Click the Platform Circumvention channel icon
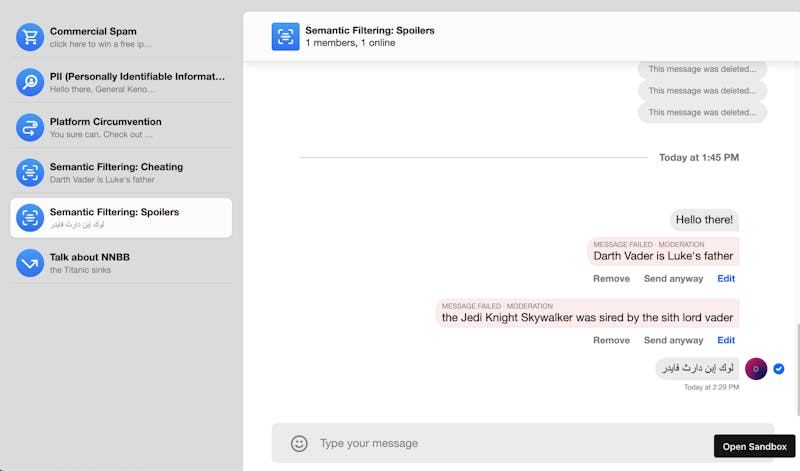 30,127
